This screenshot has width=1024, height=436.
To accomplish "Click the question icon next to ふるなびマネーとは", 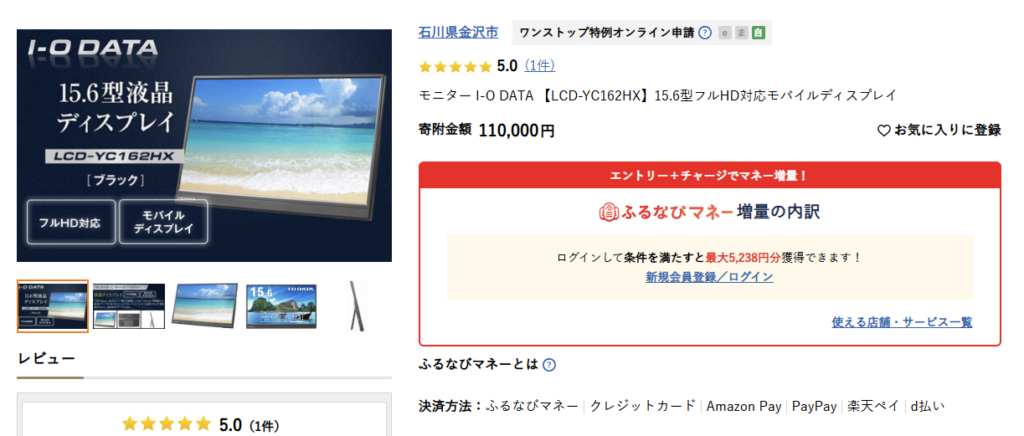I will click(549, 365).
